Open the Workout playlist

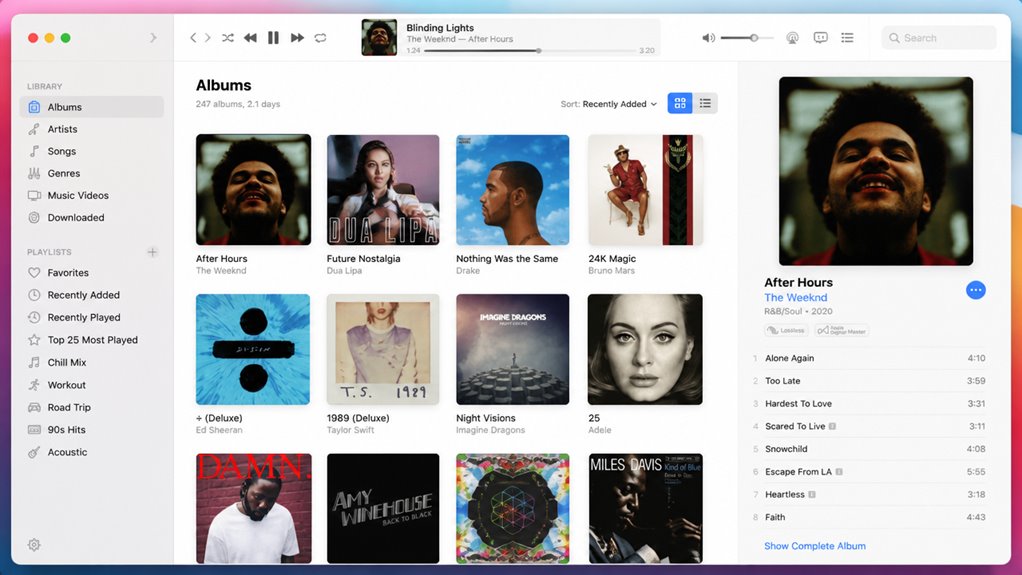pos(92,385)
